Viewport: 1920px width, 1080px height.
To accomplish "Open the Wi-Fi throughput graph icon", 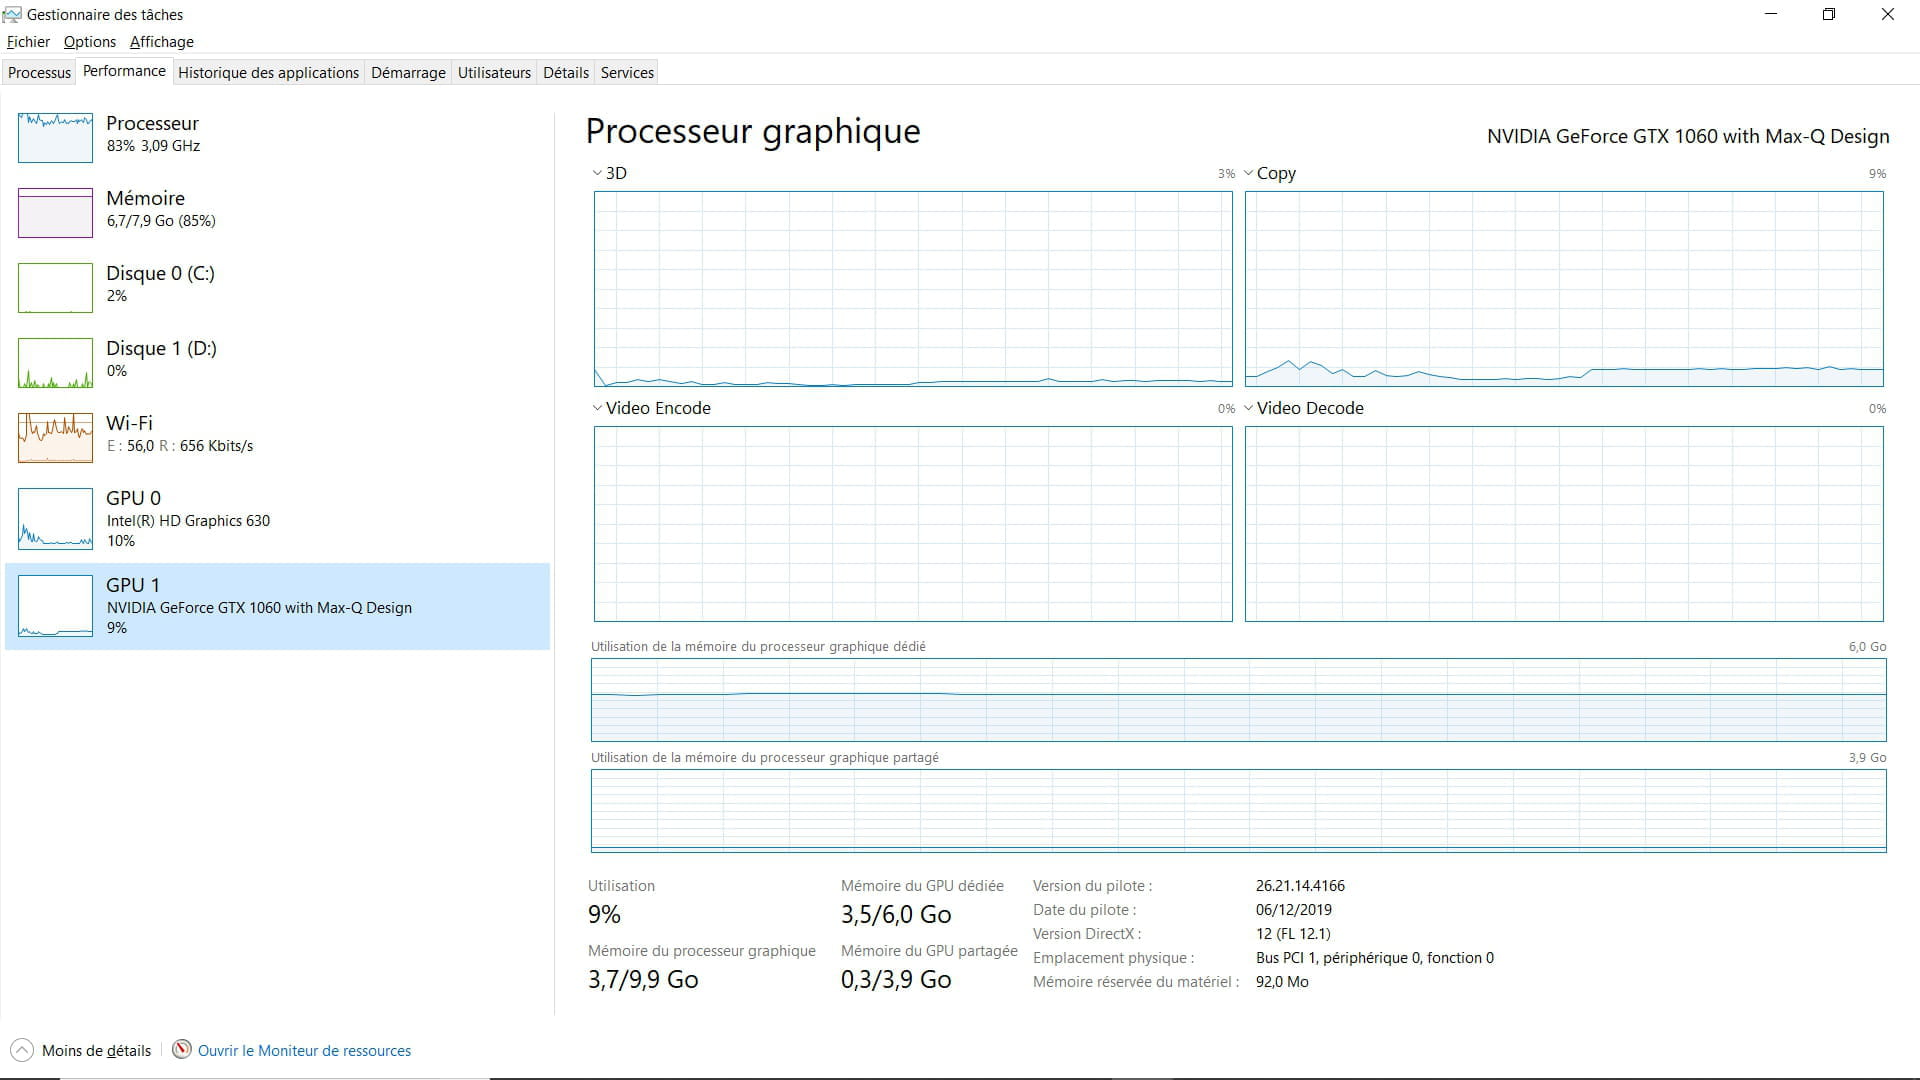I will click(x=55, y=437).
